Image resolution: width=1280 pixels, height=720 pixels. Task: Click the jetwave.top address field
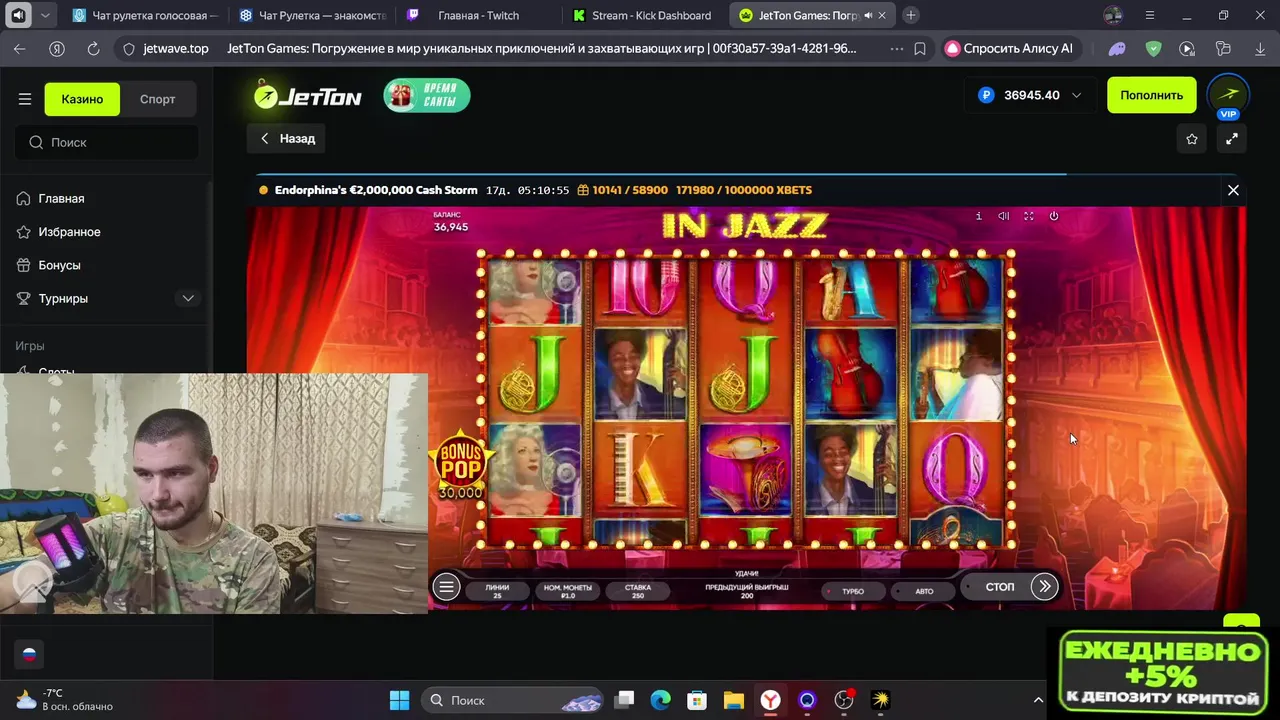176,48
